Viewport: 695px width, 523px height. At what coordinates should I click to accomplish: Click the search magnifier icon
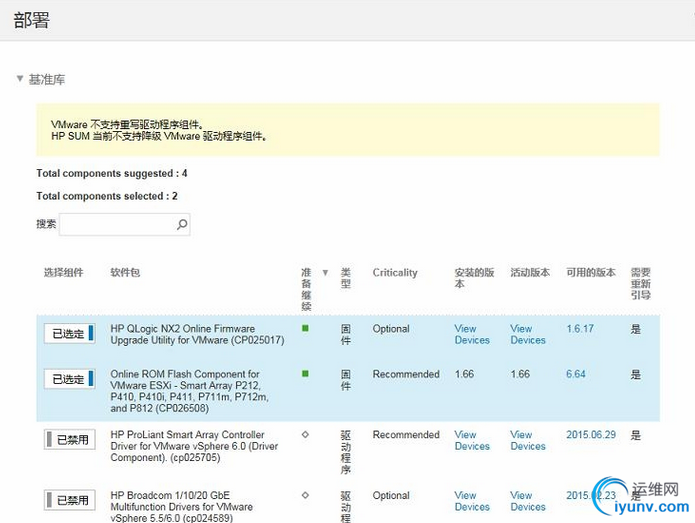coord(182,224)
